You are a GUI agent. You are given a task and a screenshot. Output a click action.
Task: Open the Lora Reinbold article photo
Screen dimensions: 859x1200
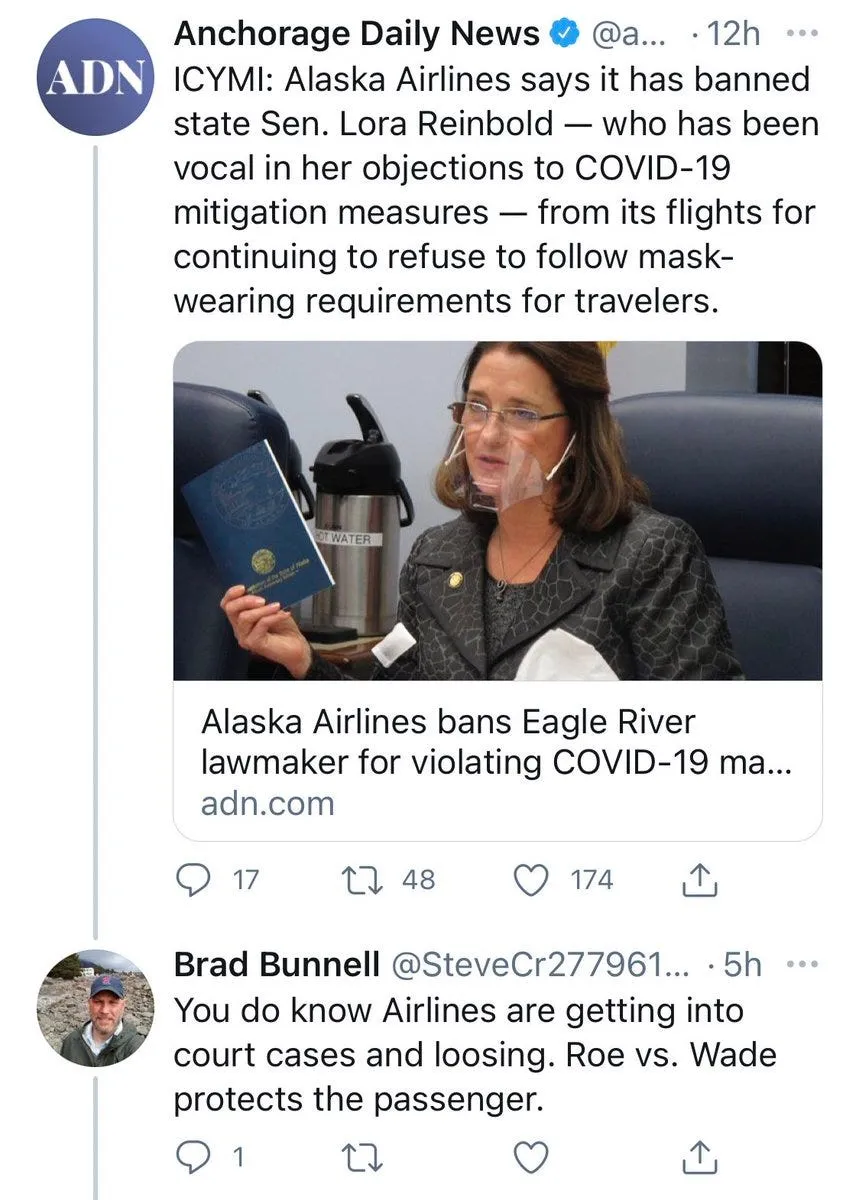497,510
